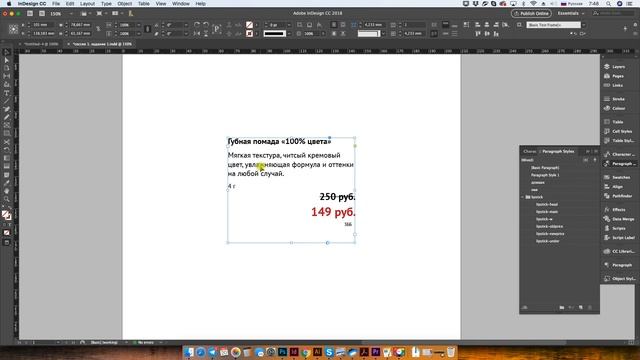Switch to the Character Styles tab in panel

coord(529,151)
